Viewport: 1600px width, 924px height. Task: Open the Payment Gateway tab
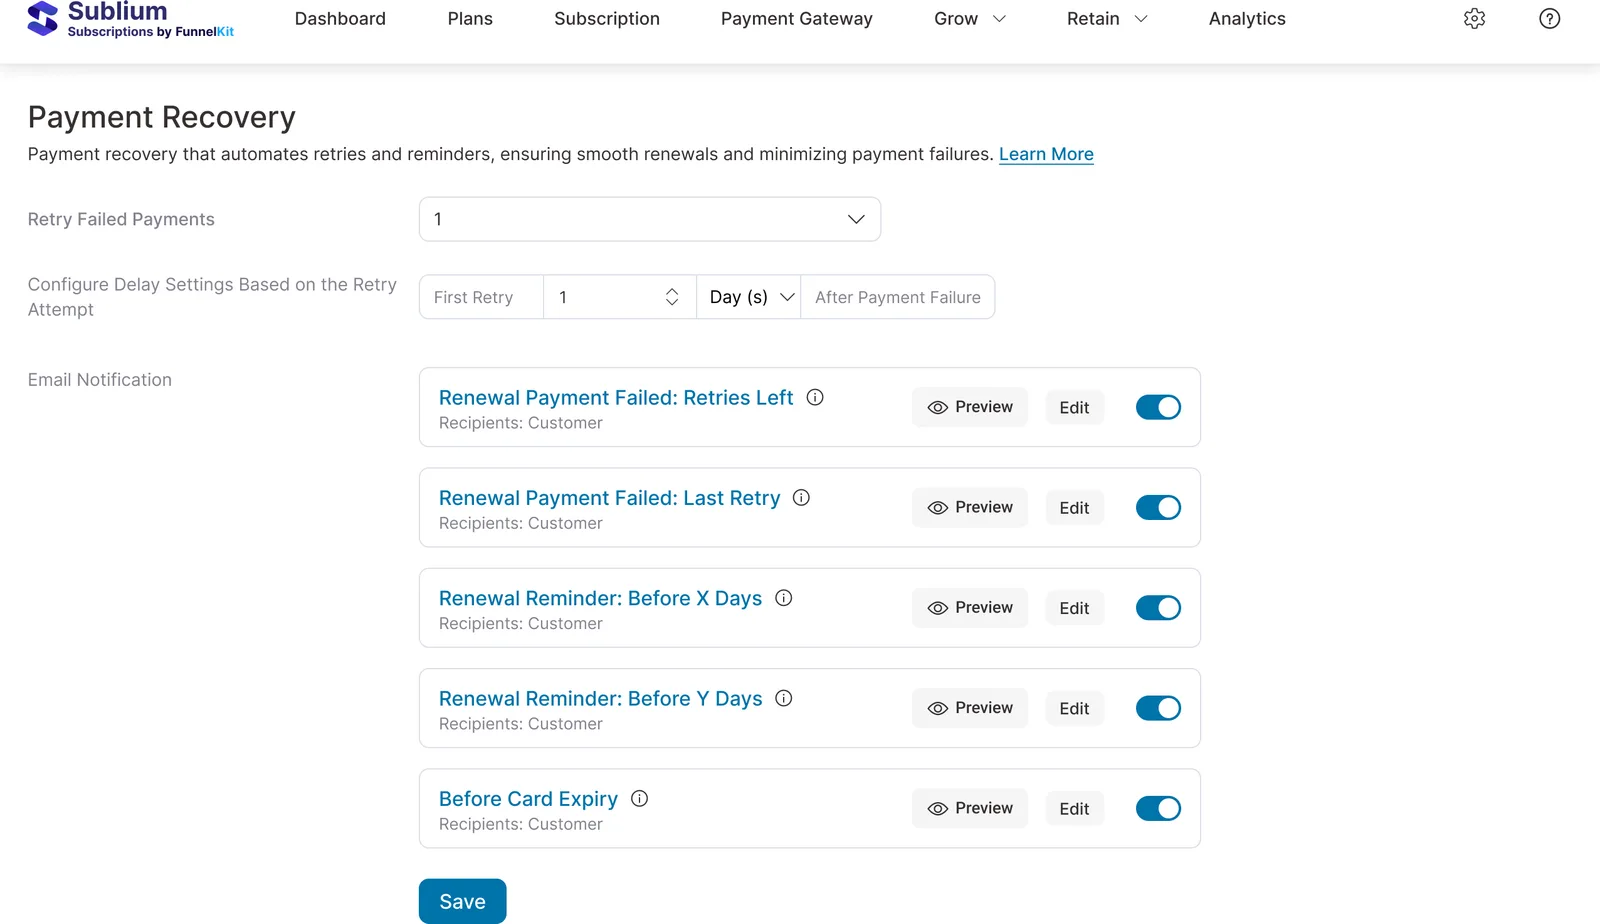797,19
